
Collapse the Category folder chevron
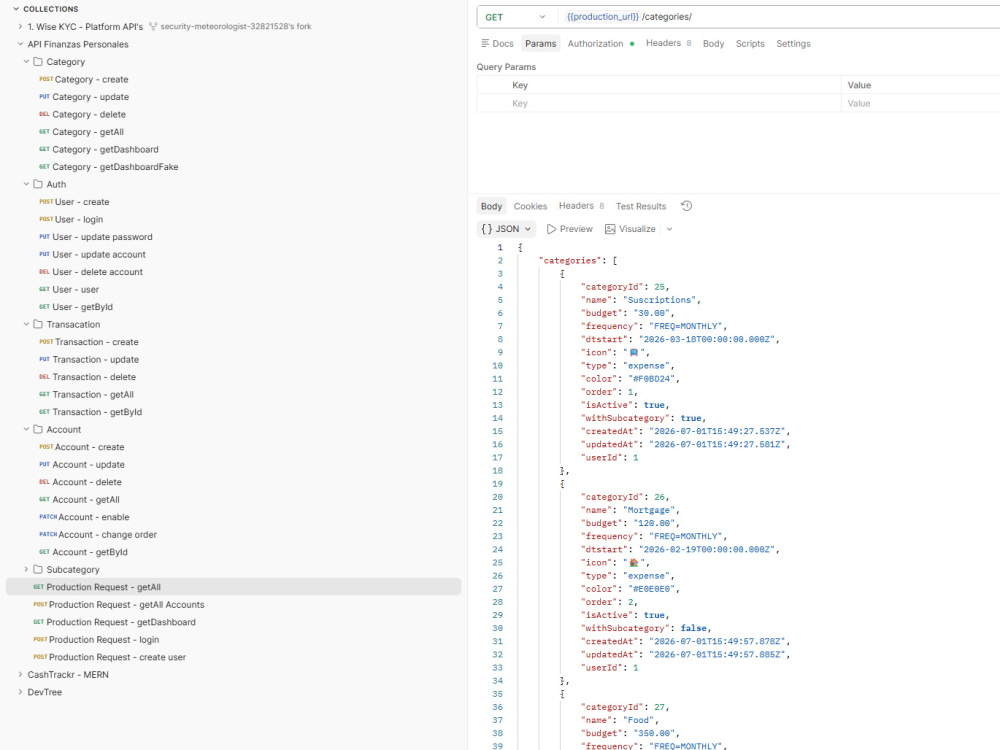(x=26, y=61)
